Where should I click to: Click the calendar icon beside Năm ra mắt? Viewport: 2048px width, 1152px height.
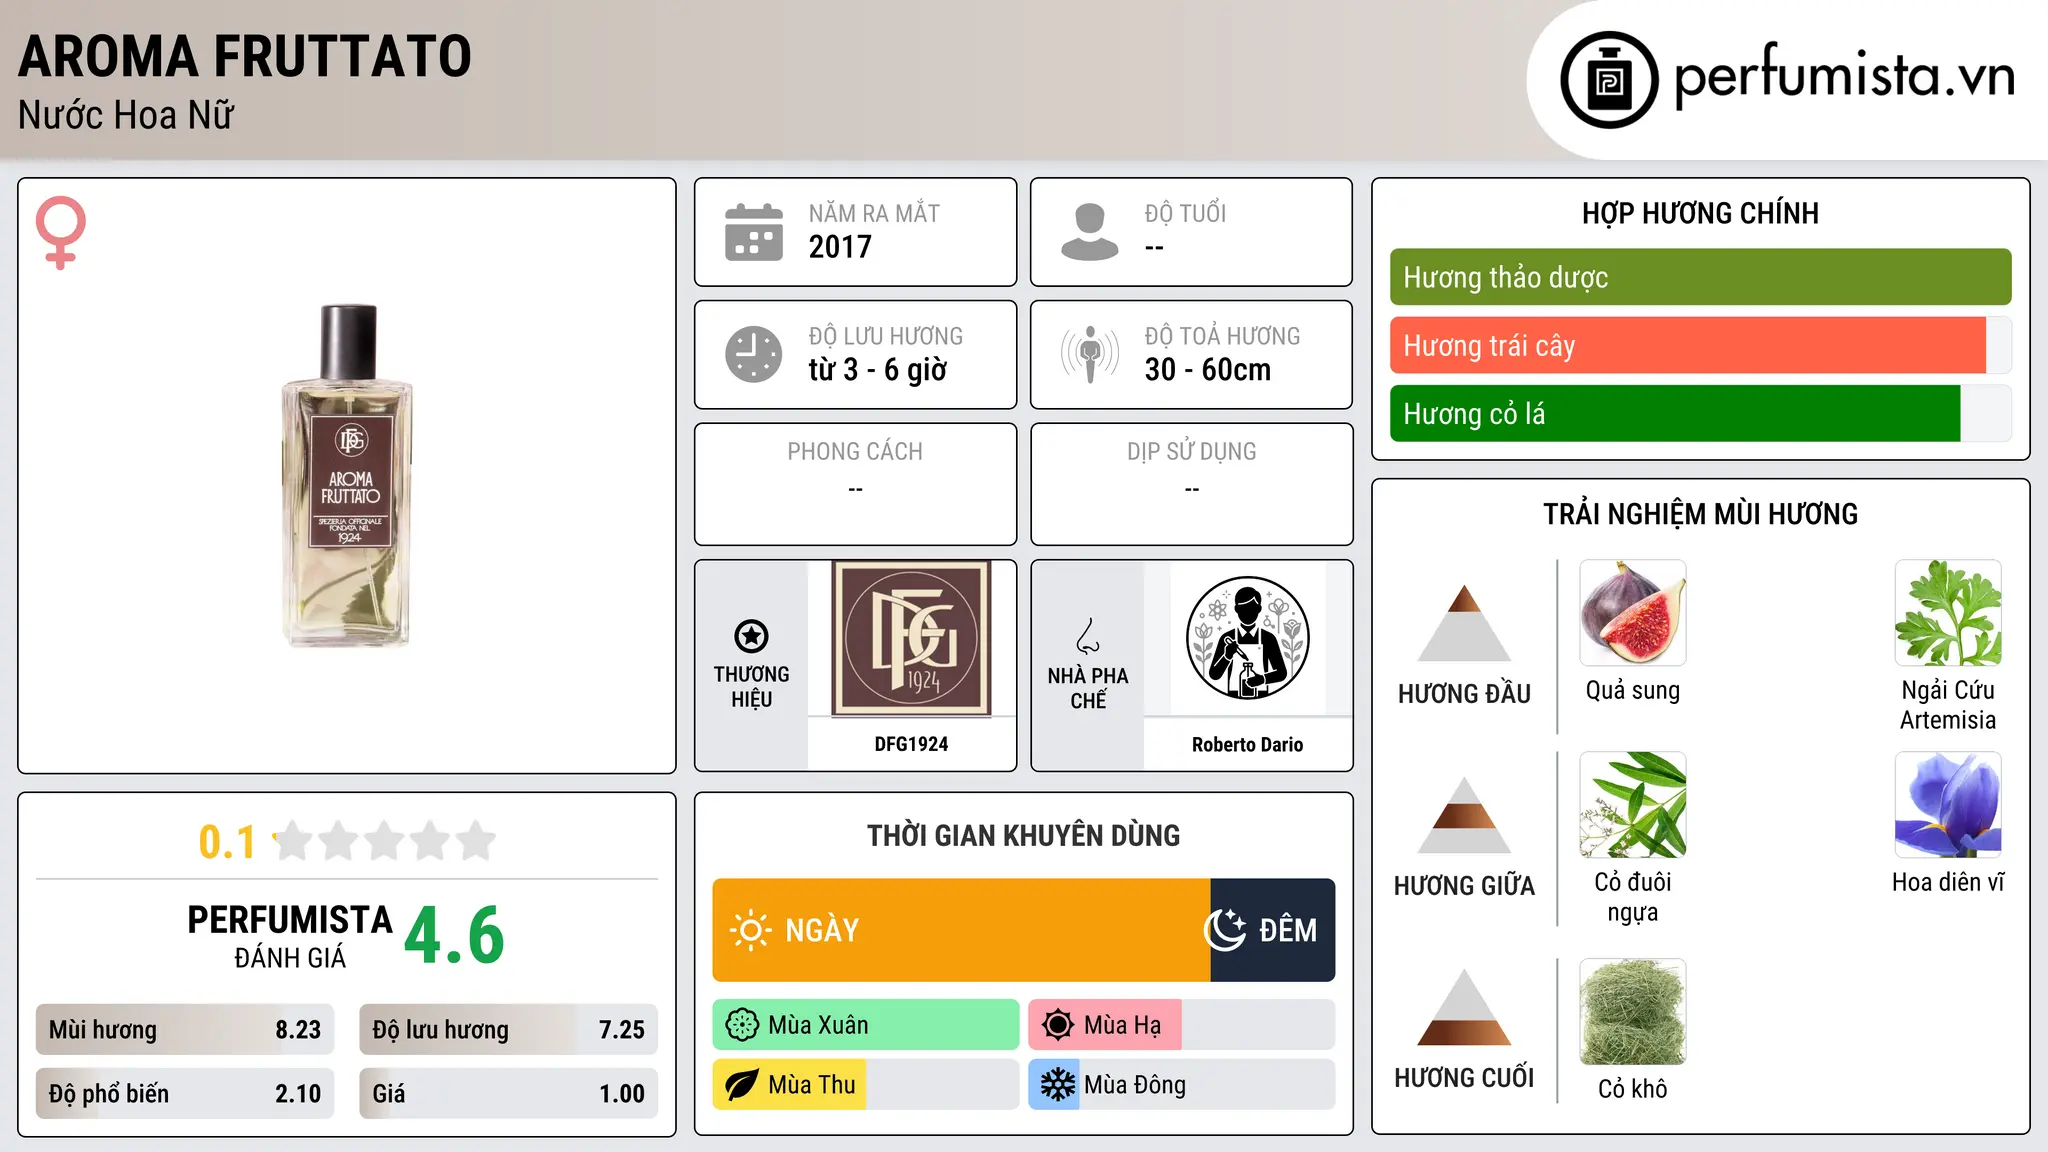(754, 232)
